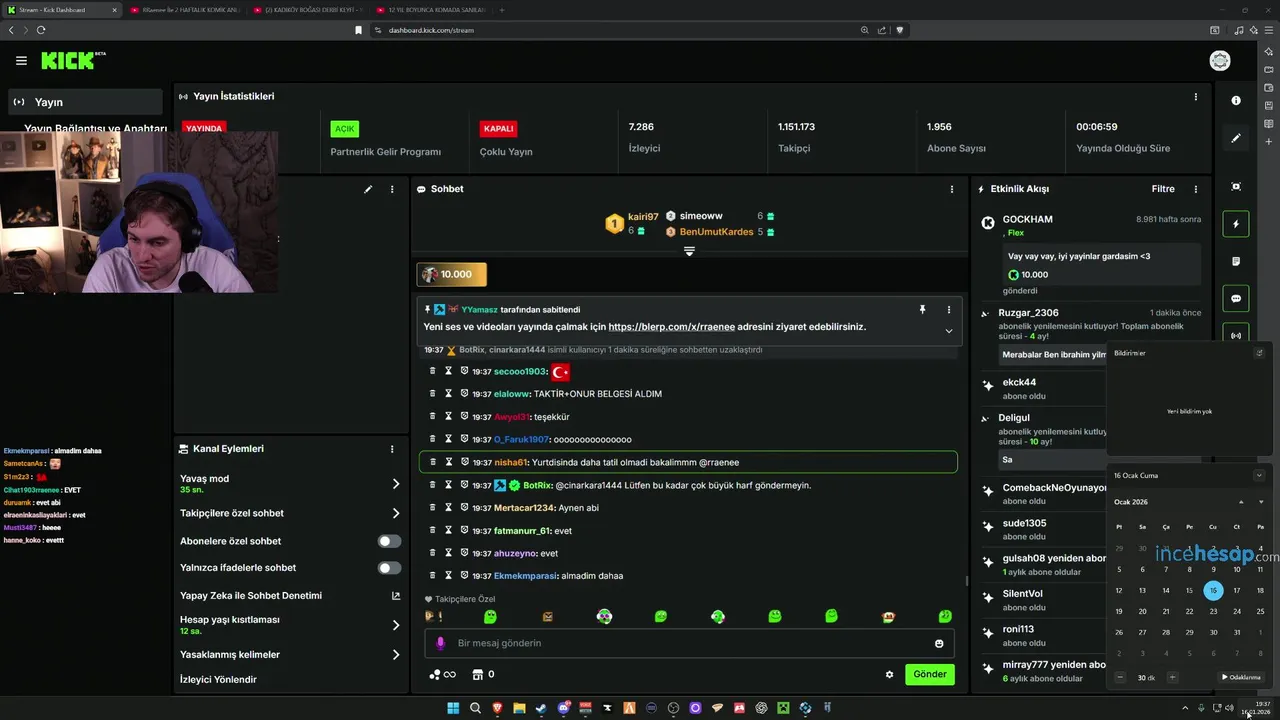1280x720 pixels.
Task: Open the hamburger navigation menu
Action: [x=21, y=61]
